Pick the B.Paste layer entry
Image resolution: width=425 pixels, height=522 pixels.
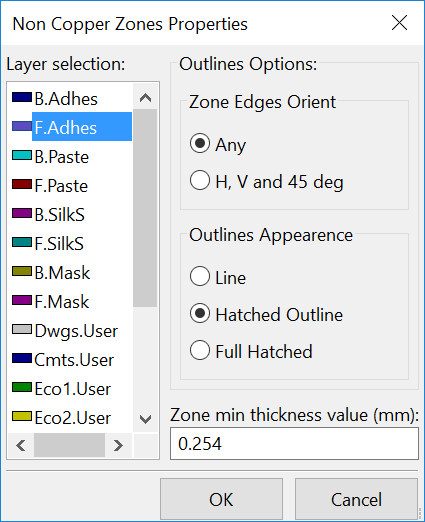[62, 157]
